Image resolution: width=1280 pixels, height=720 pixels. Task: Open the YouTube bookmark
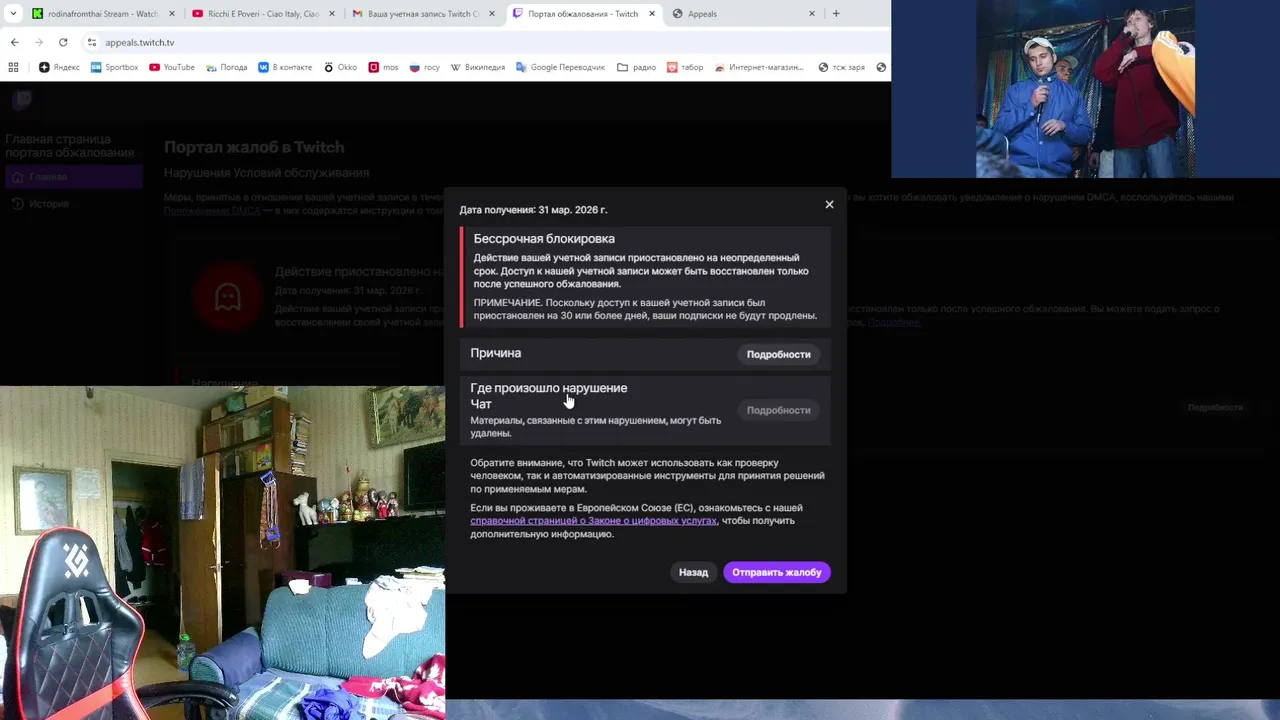tap(172, 67)
